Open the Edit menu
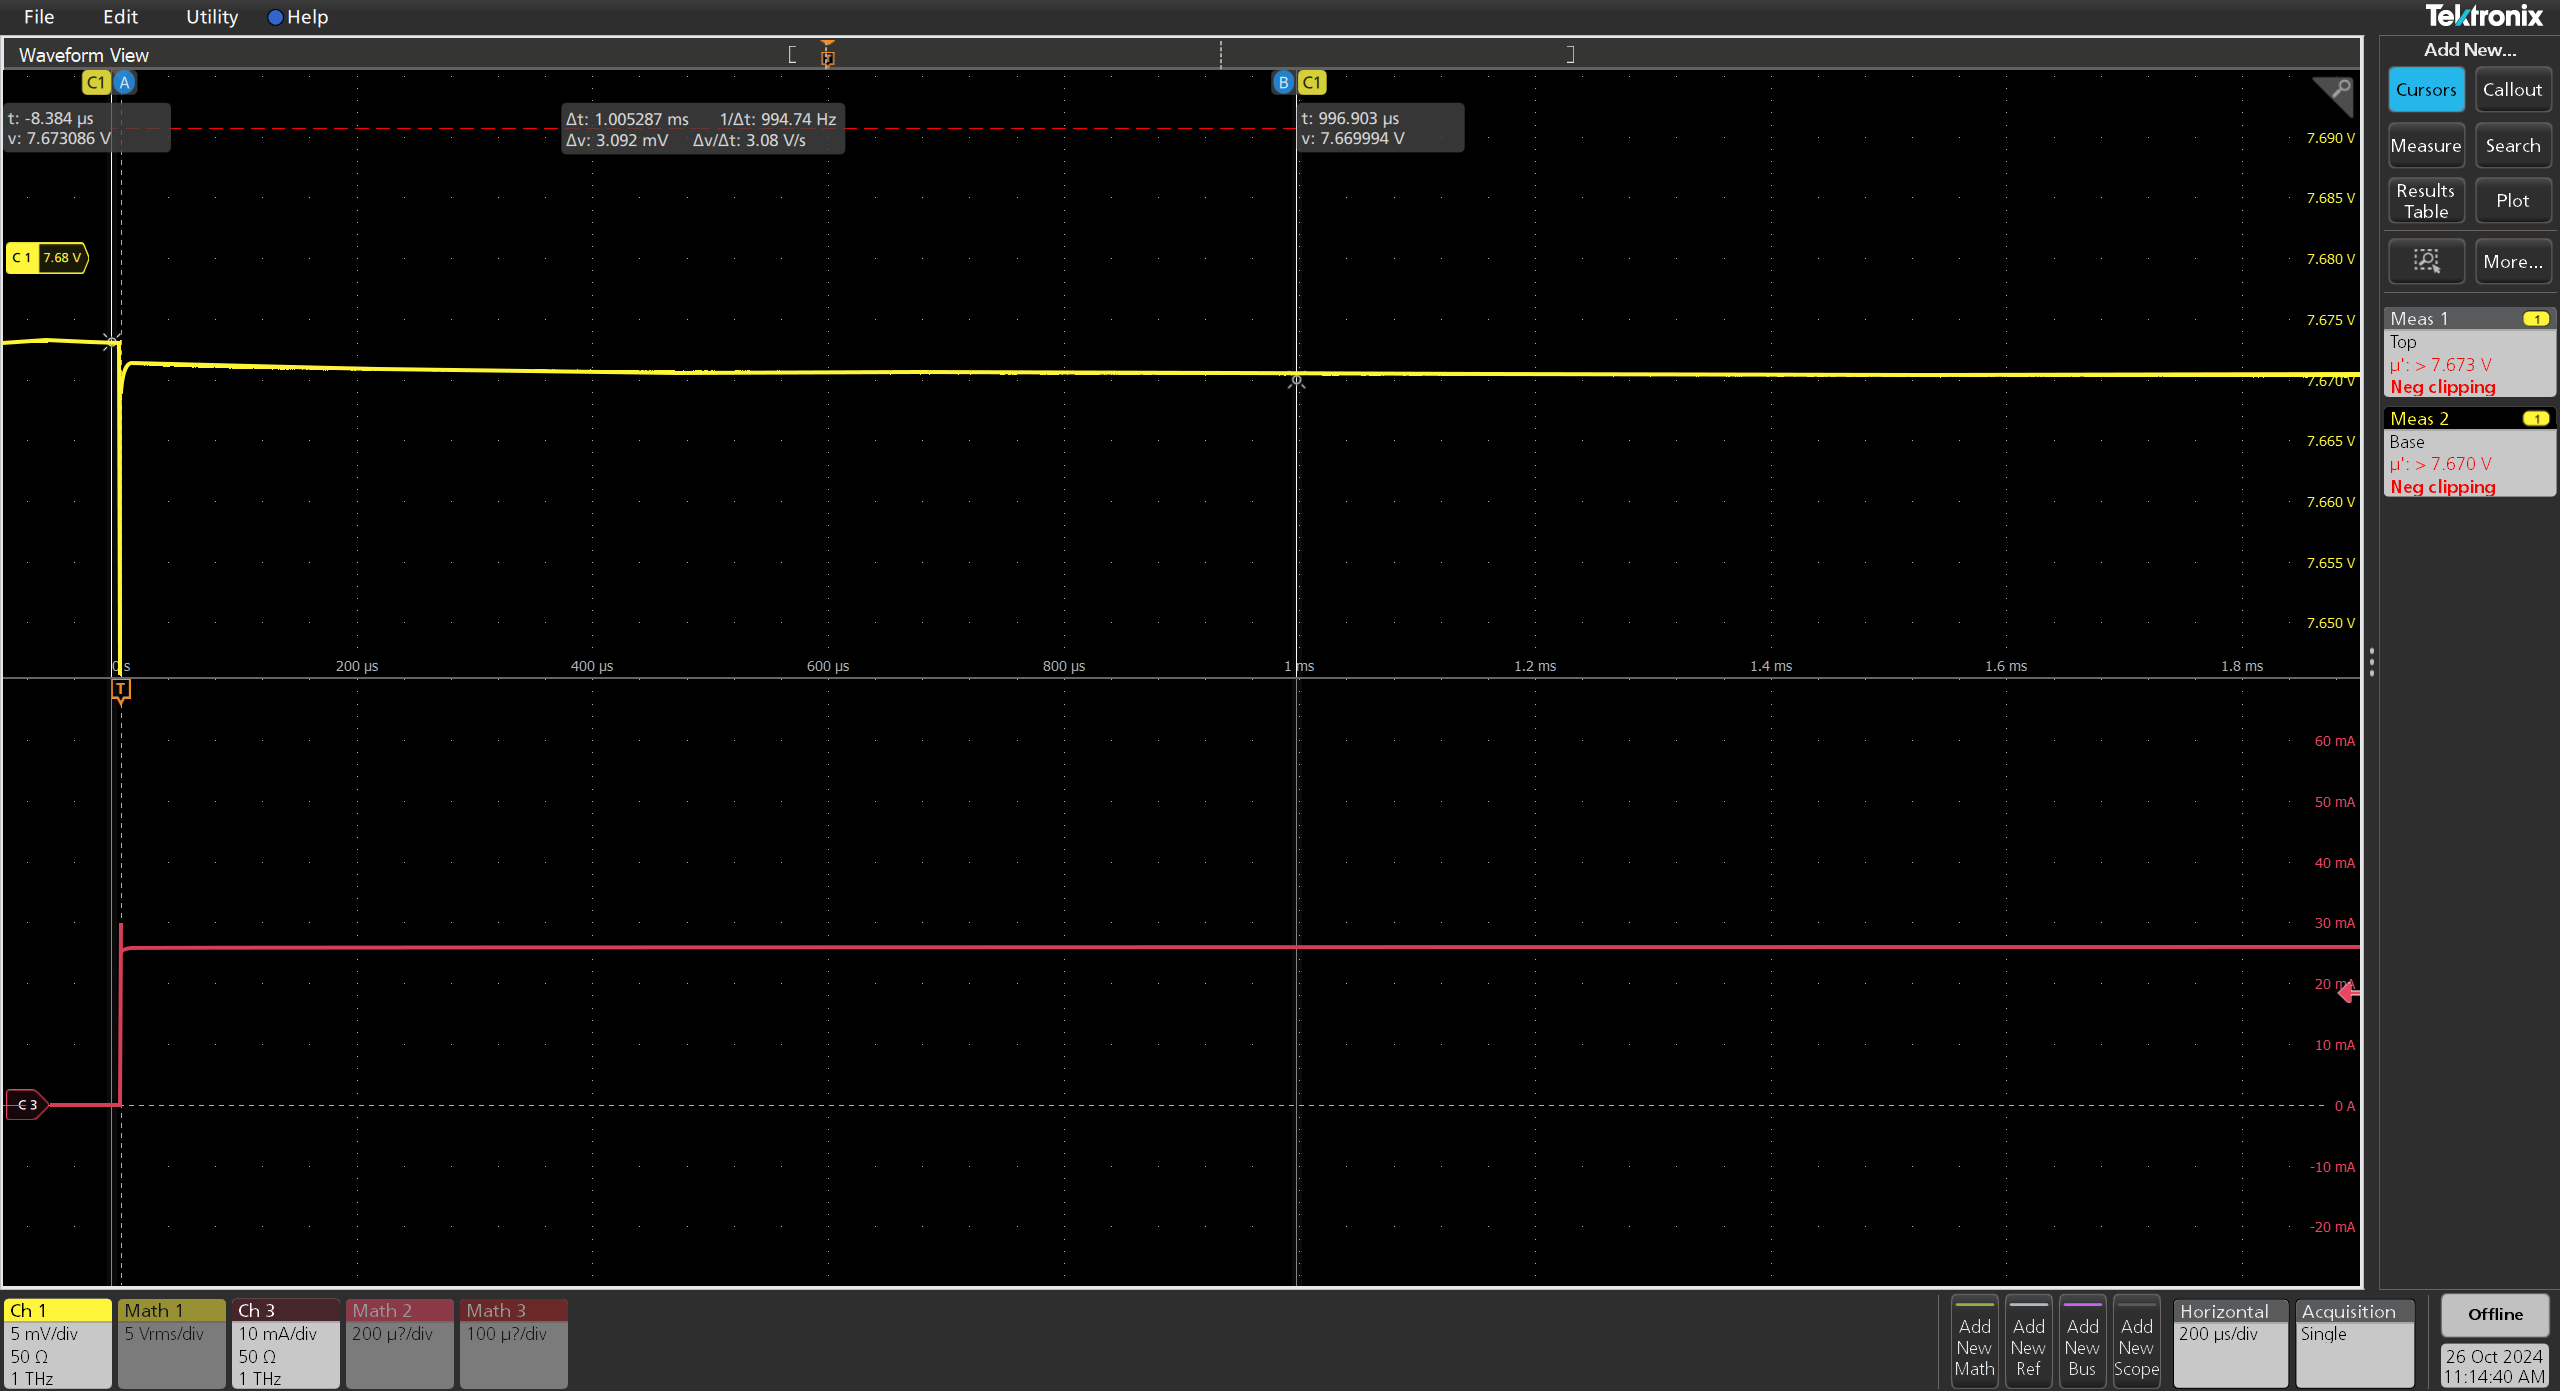This screenshot has width=2560, height=1391. pos(120,17)
